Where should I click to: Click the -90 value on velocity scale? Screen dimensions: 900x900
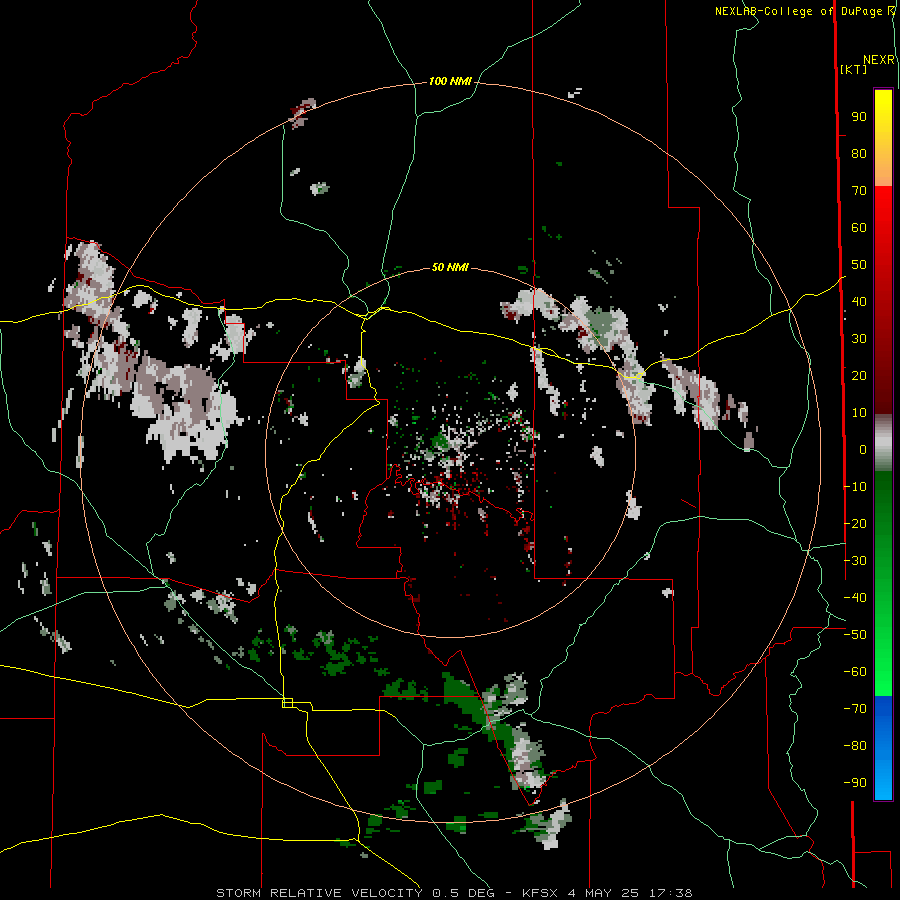click(x=855, y=783)
